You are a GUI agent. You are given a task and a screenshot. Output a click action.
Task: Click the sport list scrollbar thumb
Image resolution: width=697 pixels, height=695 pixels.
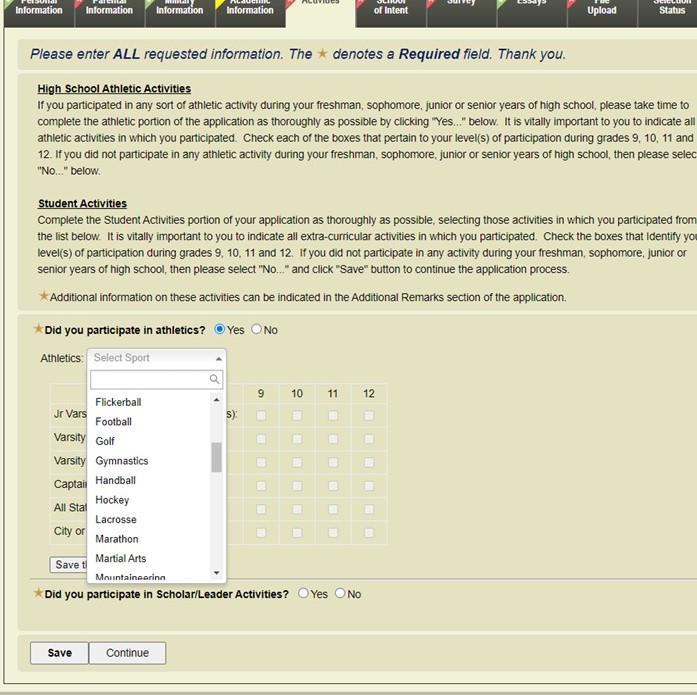(x=217, y=457)
